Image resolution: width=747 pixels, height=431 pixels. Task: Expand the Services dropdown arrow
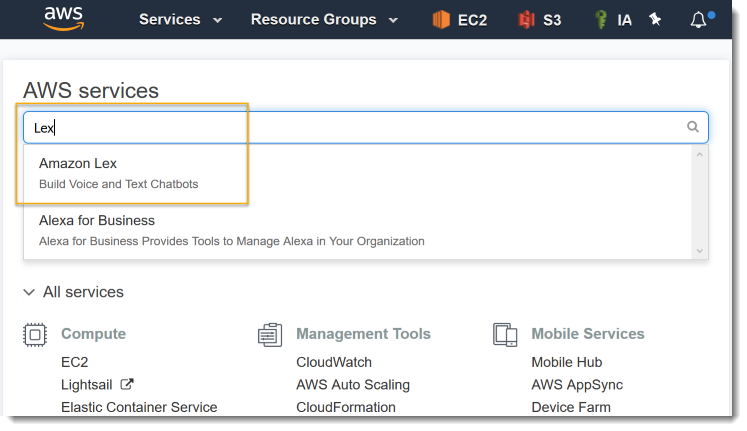[217, 20]
